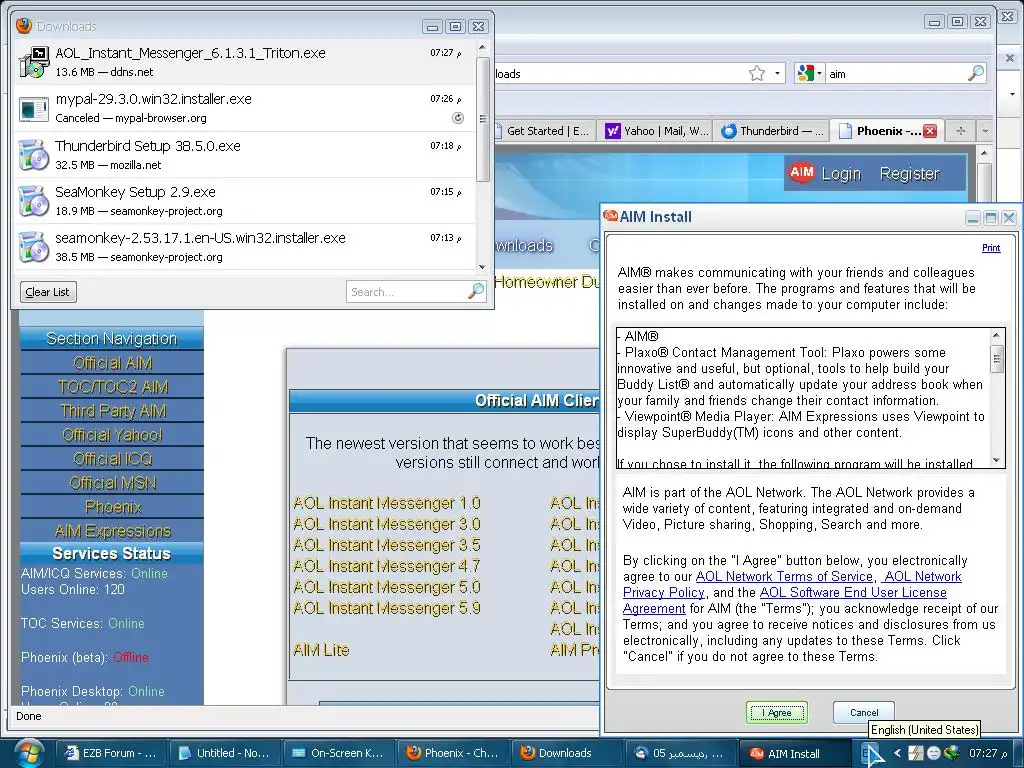
Task: Click the I Agree button
Action: pyautogui.click(x=776, y=712)
